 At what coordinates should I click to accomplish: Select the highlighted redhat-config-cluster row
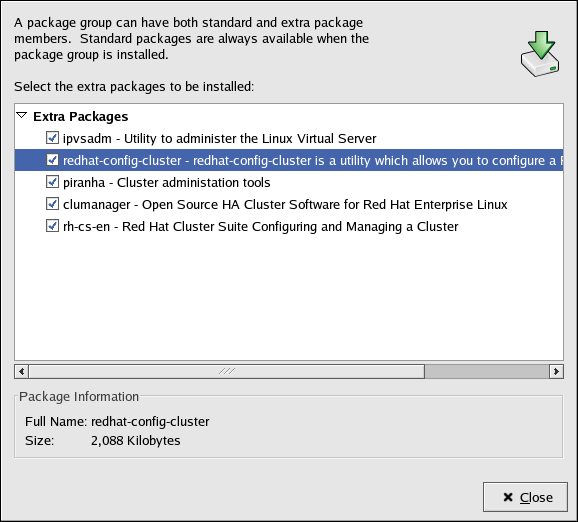289,160
